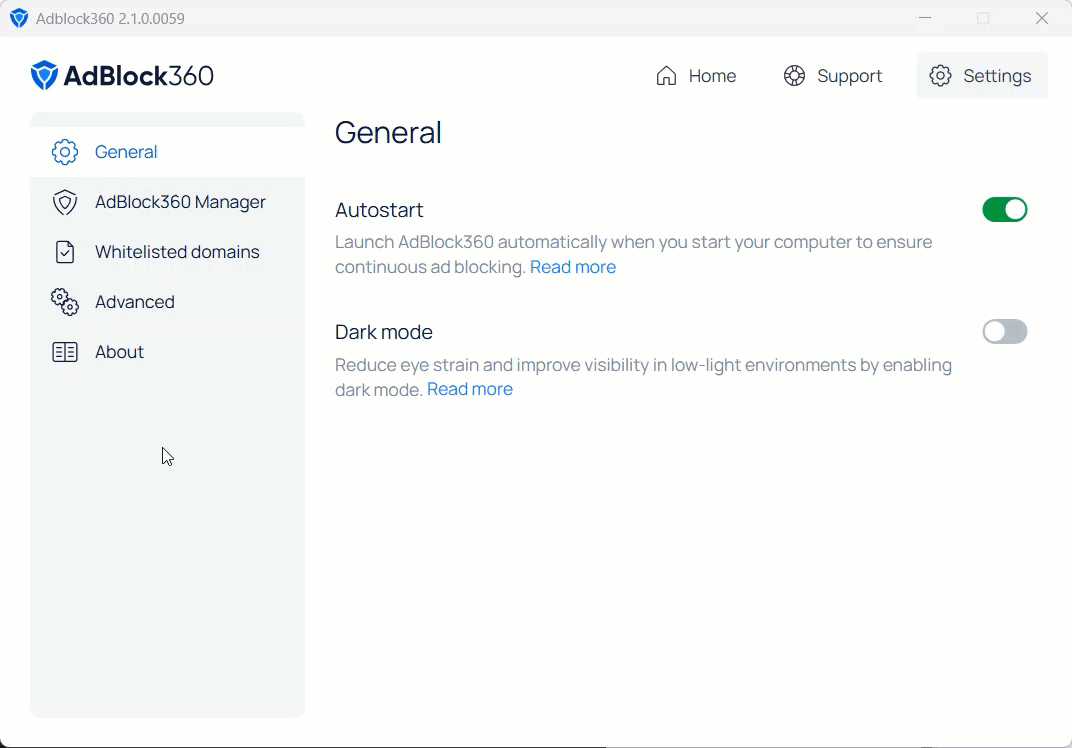The width and height of the screenshot is (1072, 748).
Task: Click the AdBlock360 wordmark text
Action: tap(139, 76)
